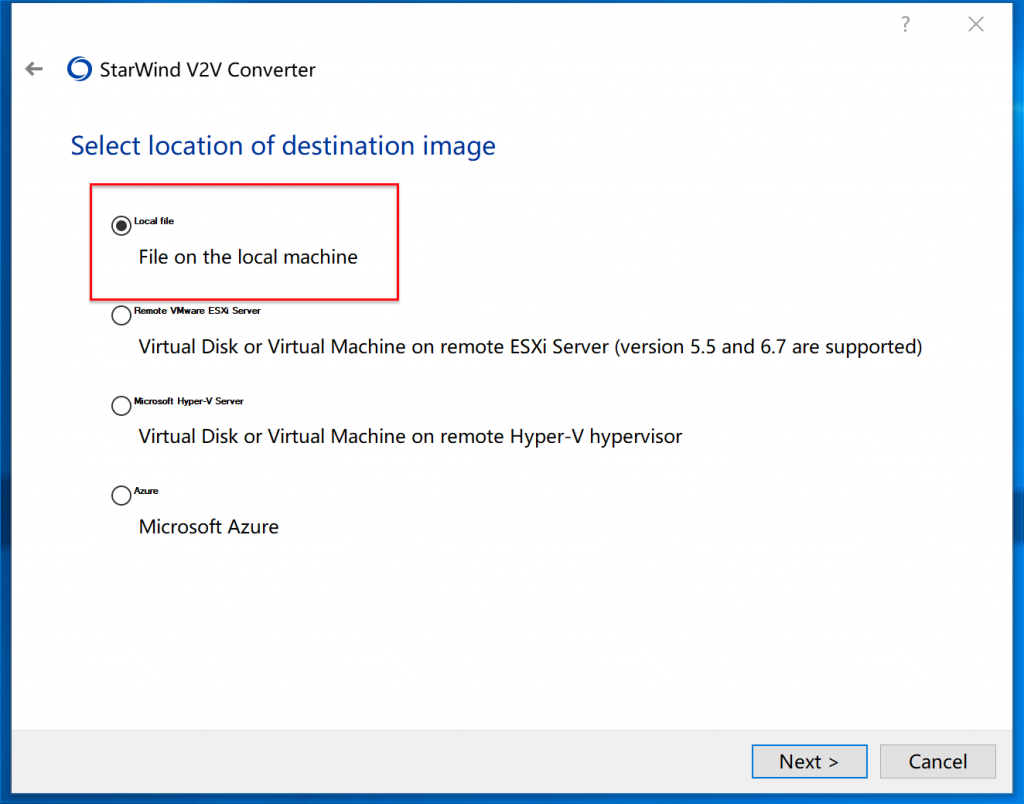Close the StarWind V2V Converter window

(976, 24)
